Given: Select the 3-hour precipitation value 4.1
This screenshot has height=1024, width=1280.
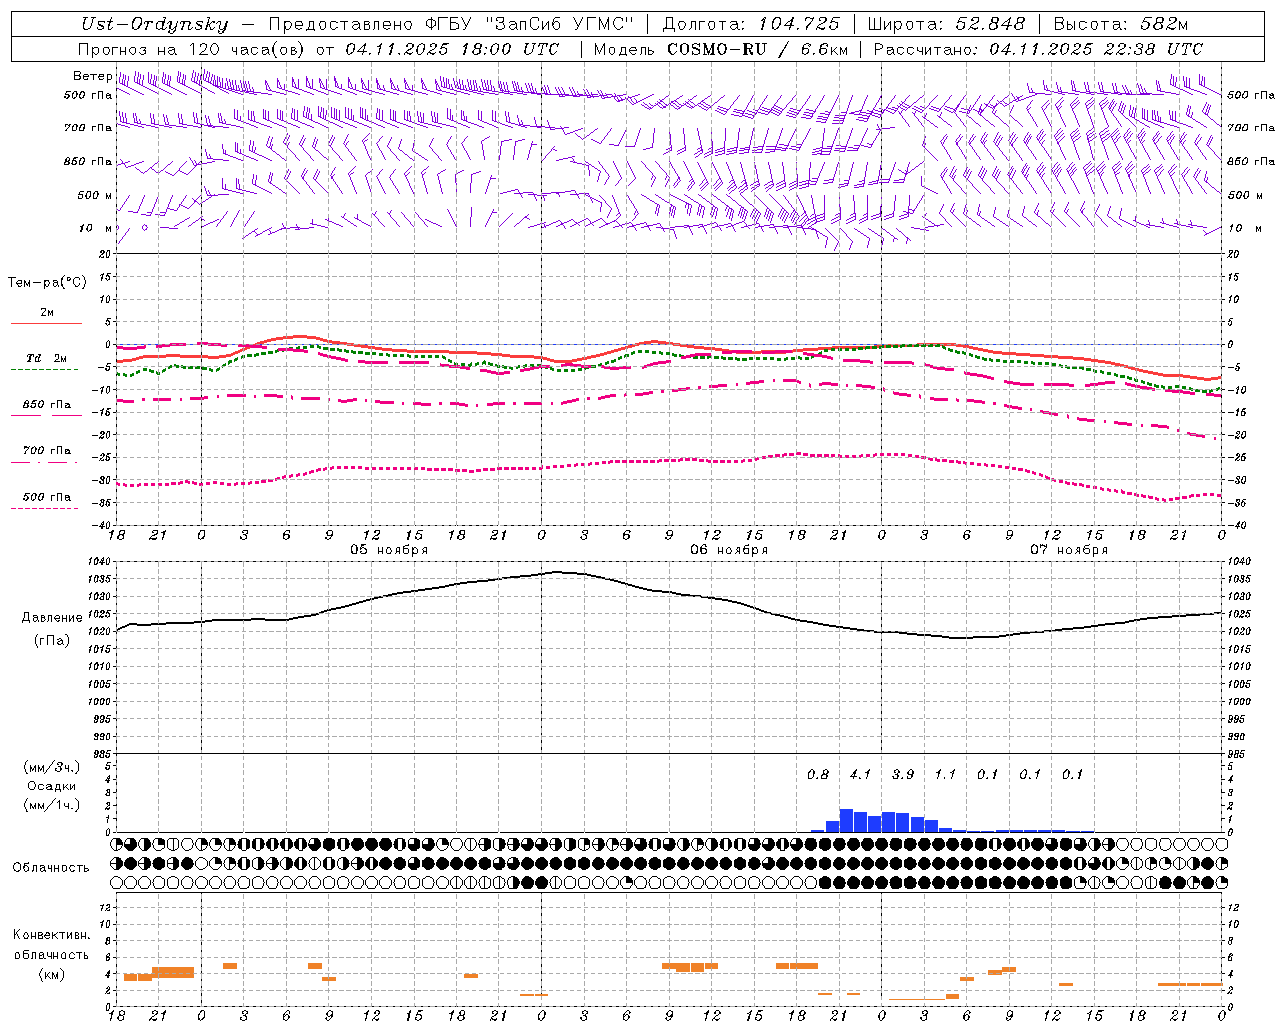Looking at the screenshot, I should pos(860,775).
